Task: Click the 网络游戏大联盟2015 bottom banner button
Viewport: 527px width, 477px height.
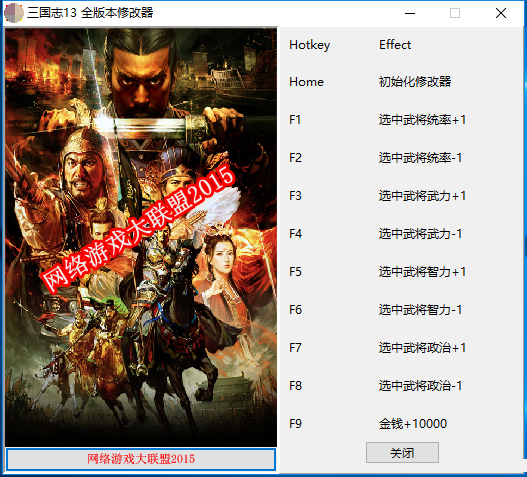Action: pos(141,459)
